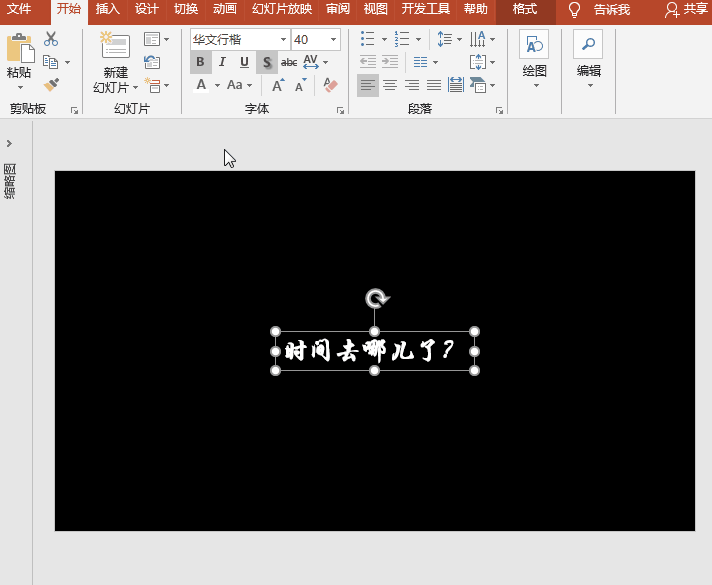Image resolution: width=712 pixels, height=585 pixels.
Task: Expand the Paste options arrow
Action: click(20, 87)
